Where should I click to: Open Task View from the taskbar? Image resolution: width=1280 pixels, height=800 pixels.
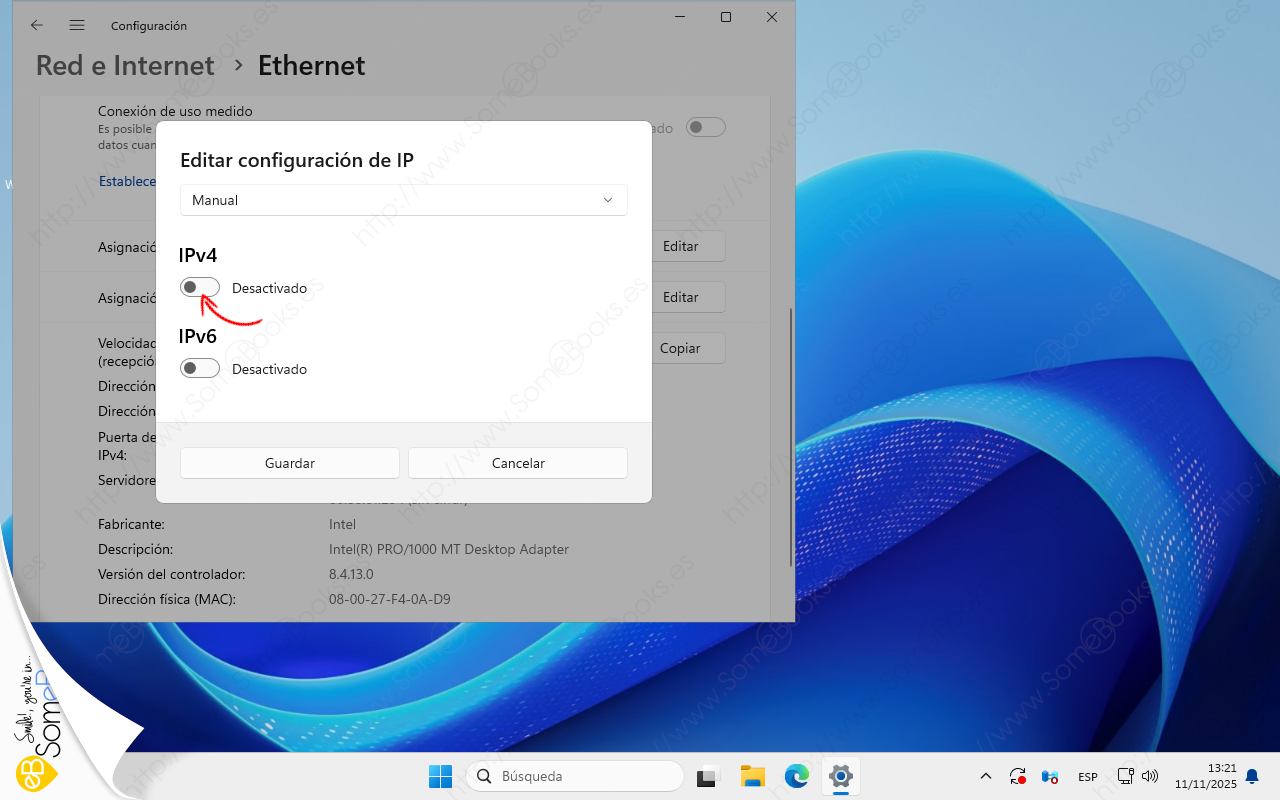pyautogui.click(x=709, y=776)
